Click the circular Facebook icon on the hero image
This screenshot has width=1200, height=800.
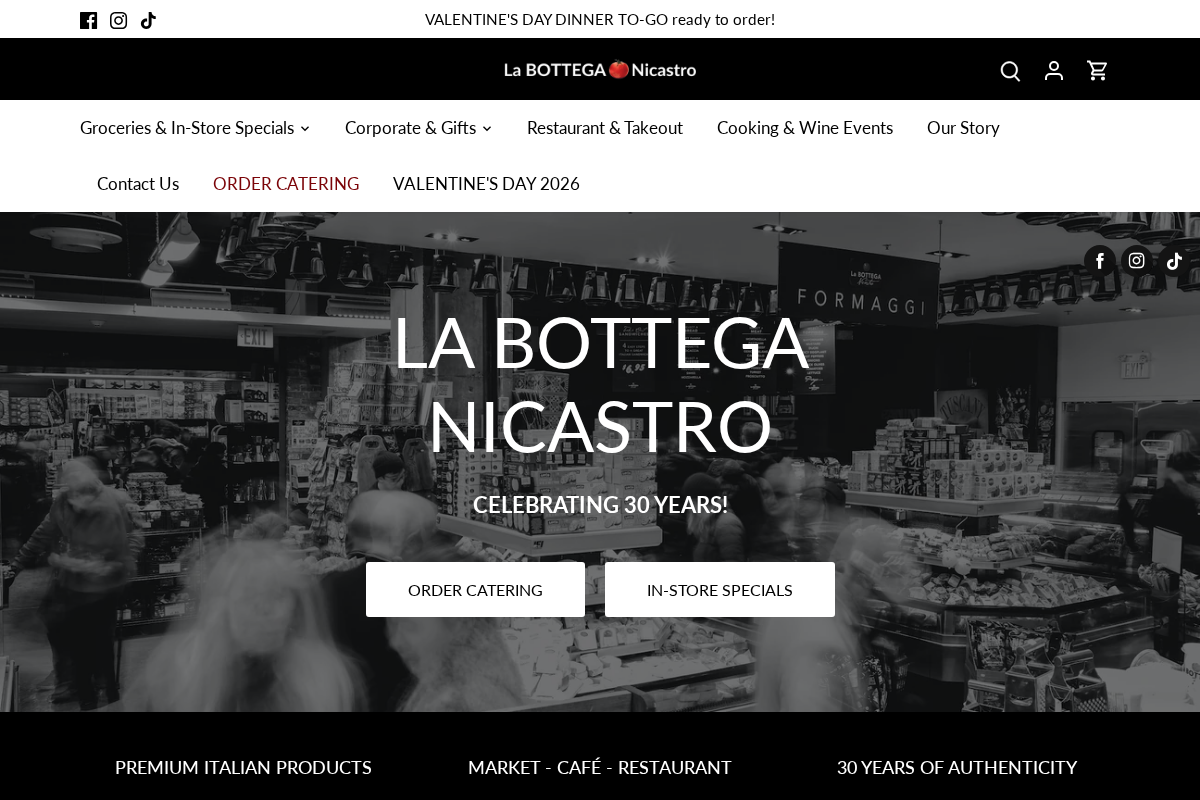pyautogui.click(x=1099, y=260)
